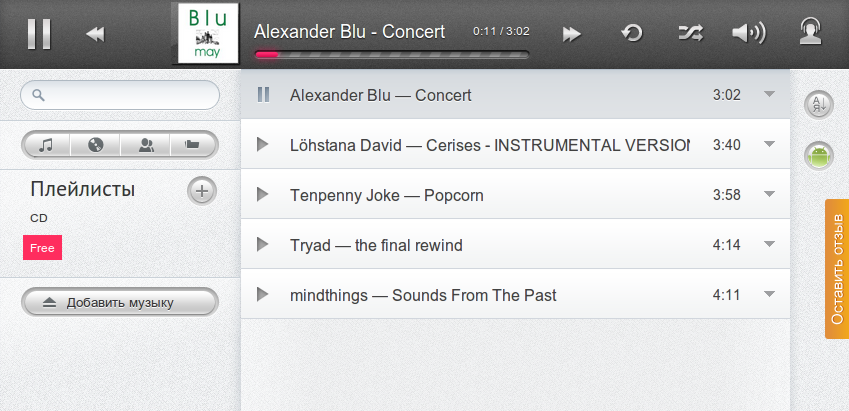This screenshot has height=411, width=849.
Task: Open dropdown for Tenpenny Joke — Popcorn
Action: coord(769,194)
